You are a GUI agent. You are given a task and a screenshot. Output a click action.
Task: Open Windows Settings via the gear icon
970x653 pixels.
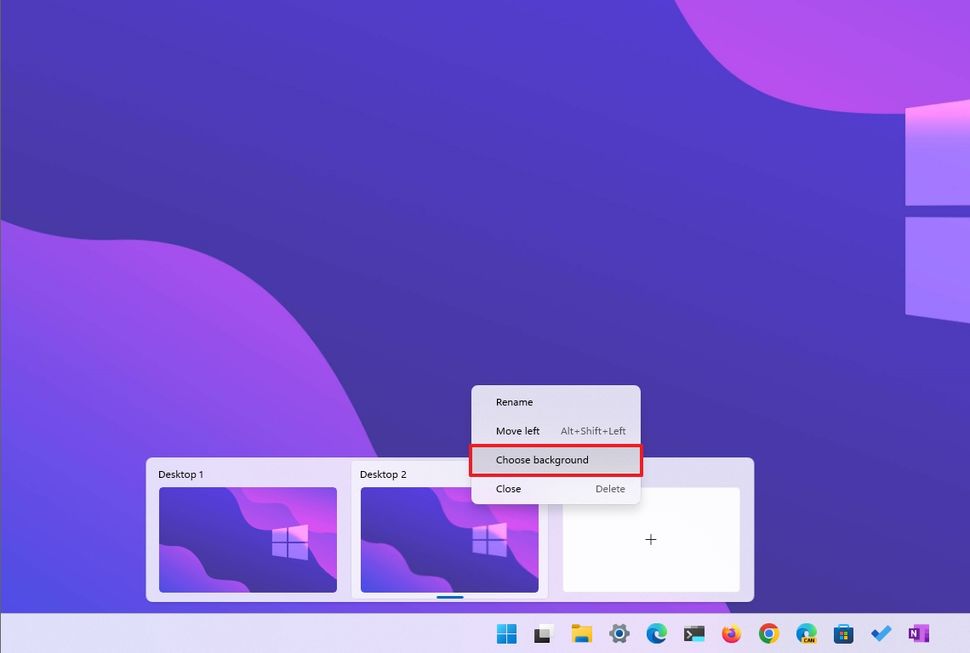click(x=619, y=633)
